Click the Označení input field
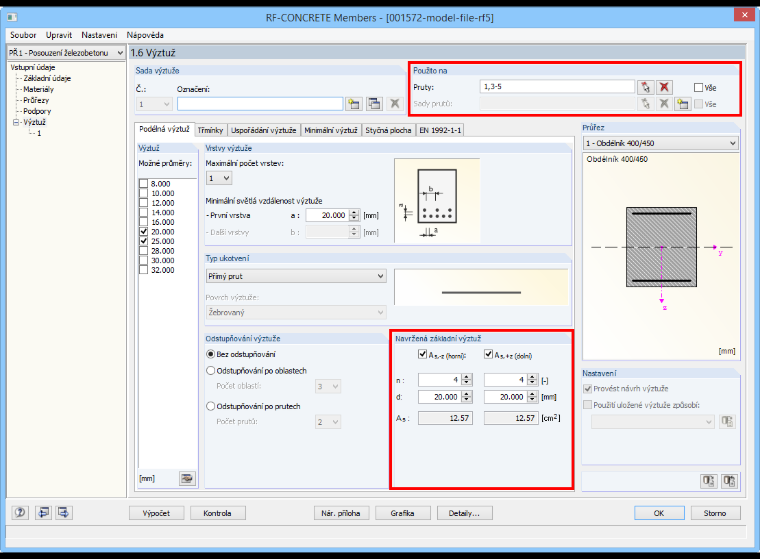 (x=260, y=104)
